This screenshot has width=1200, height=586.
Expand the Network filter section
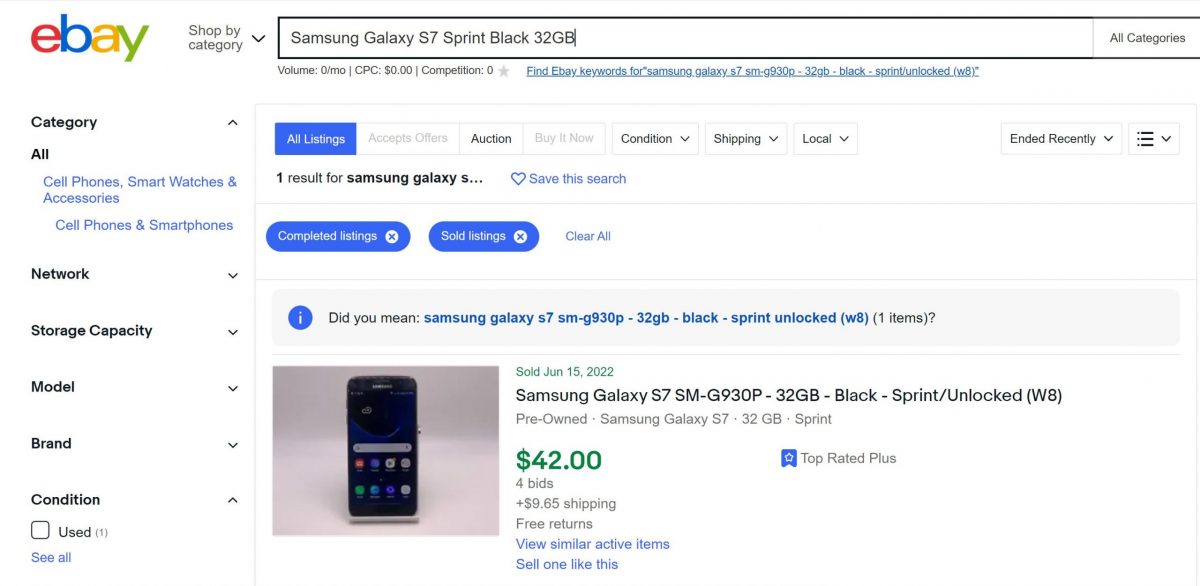tap(232, 275)
